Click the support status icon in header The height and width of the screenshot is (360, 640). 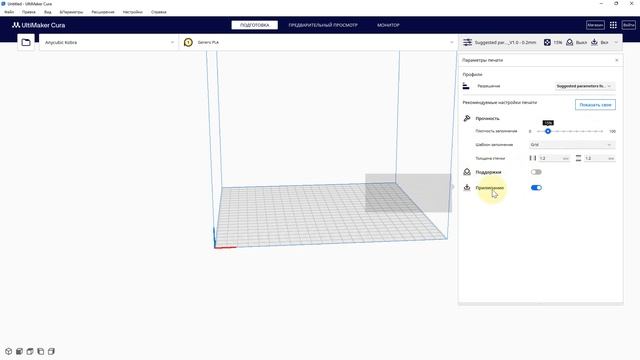[x=569, y=42]
